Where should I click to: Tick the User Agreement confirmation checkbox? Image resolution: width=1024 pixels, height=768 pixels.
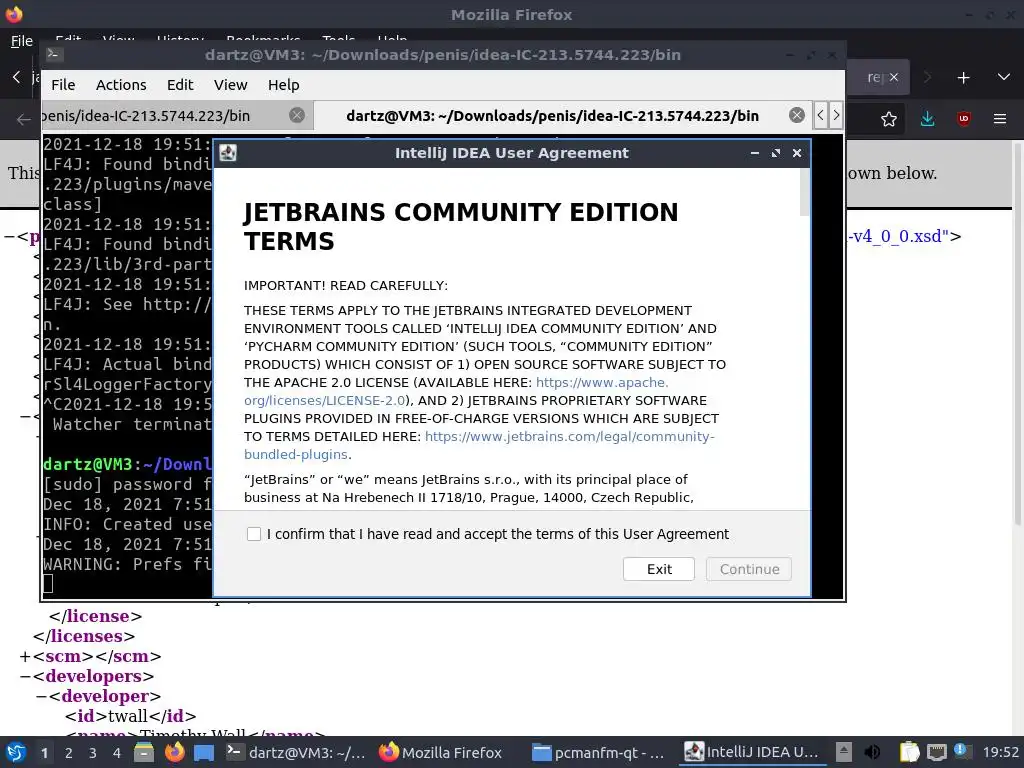[x=254, y=534]
